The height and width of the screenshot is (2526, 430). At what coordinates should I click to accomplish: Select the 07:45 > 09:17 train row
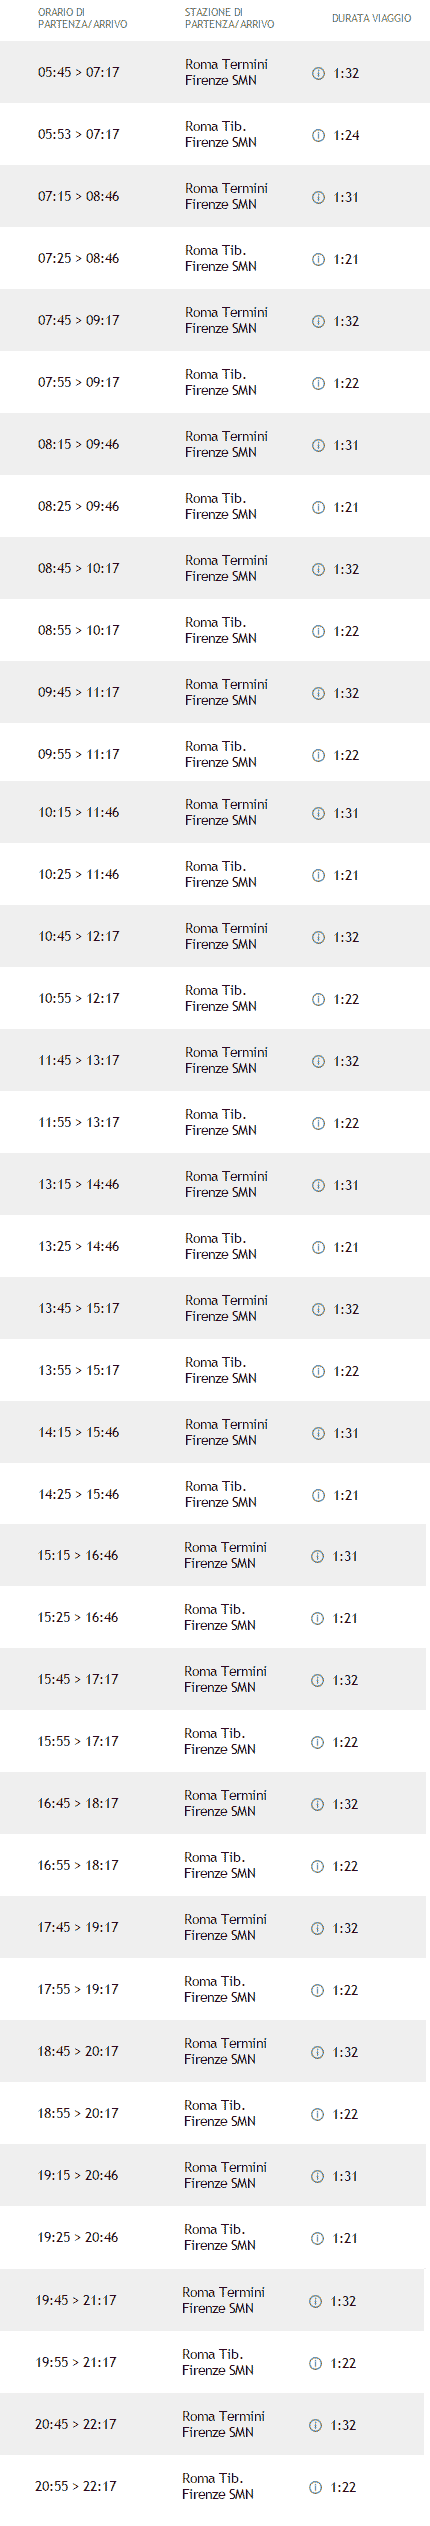tap(215, 320)
